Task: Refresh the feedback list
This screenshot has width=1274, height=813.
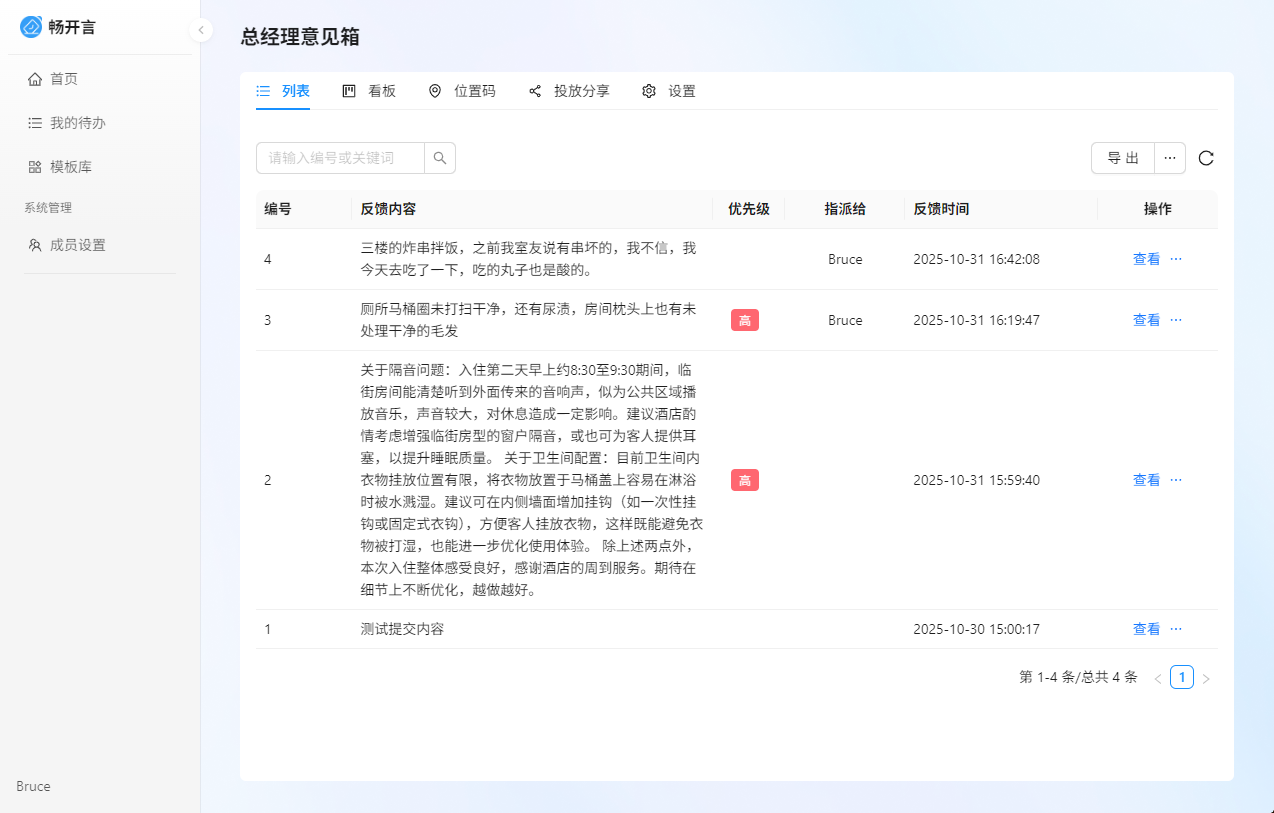Action: click(1206, 158)
